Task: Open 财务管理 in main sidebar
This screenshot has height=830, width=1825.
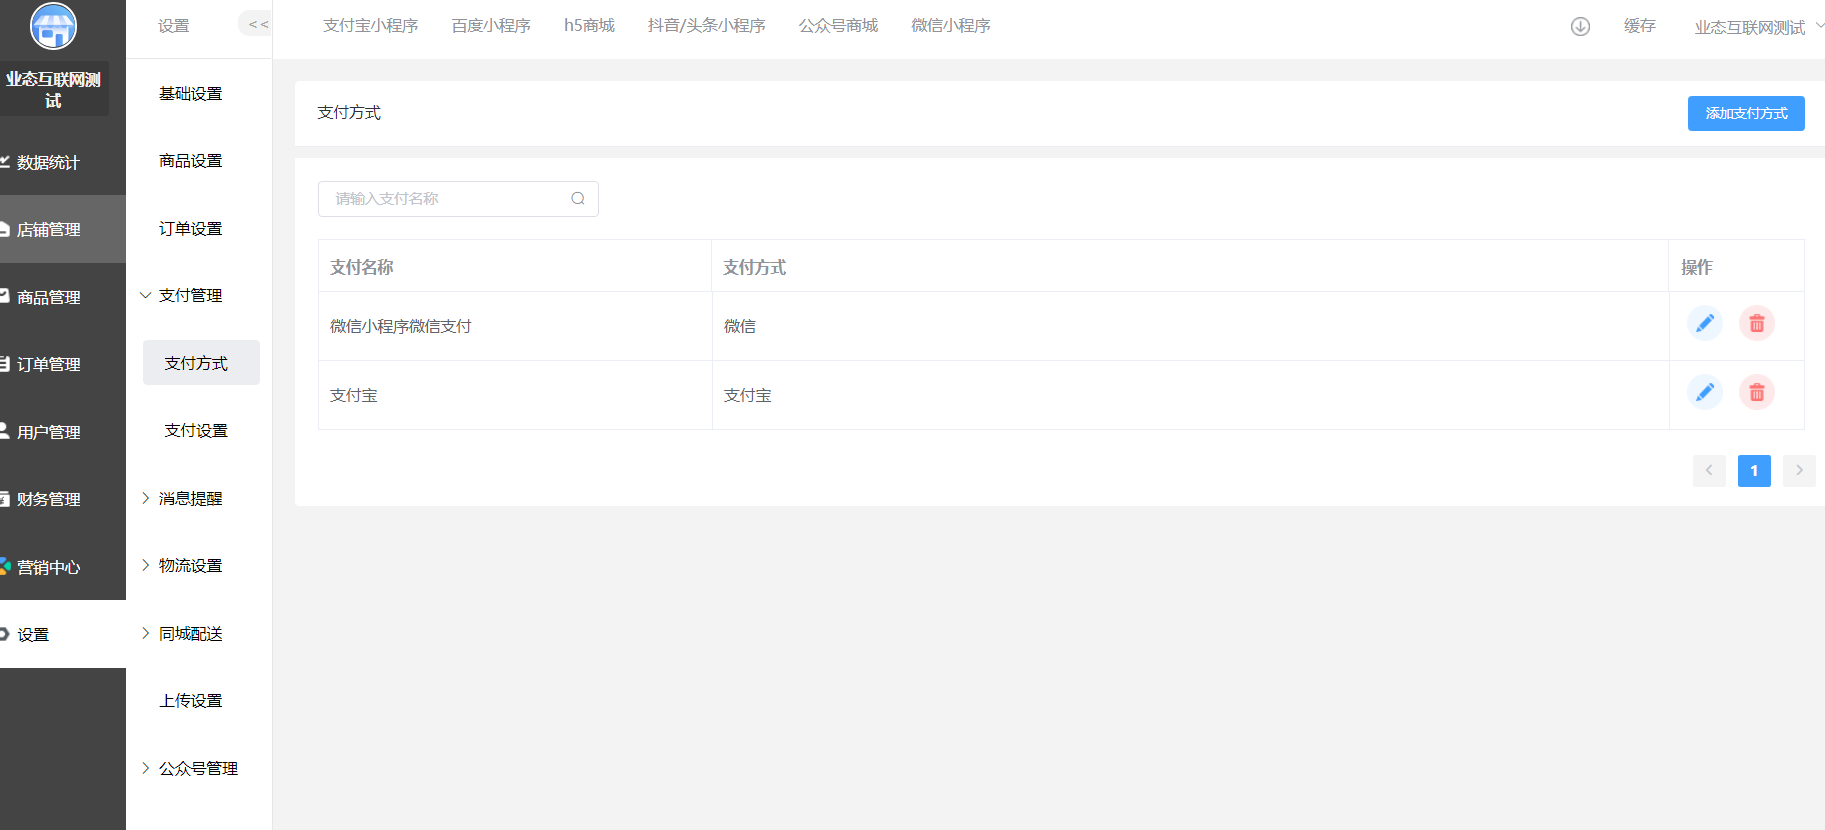Action: click(63, 499)
